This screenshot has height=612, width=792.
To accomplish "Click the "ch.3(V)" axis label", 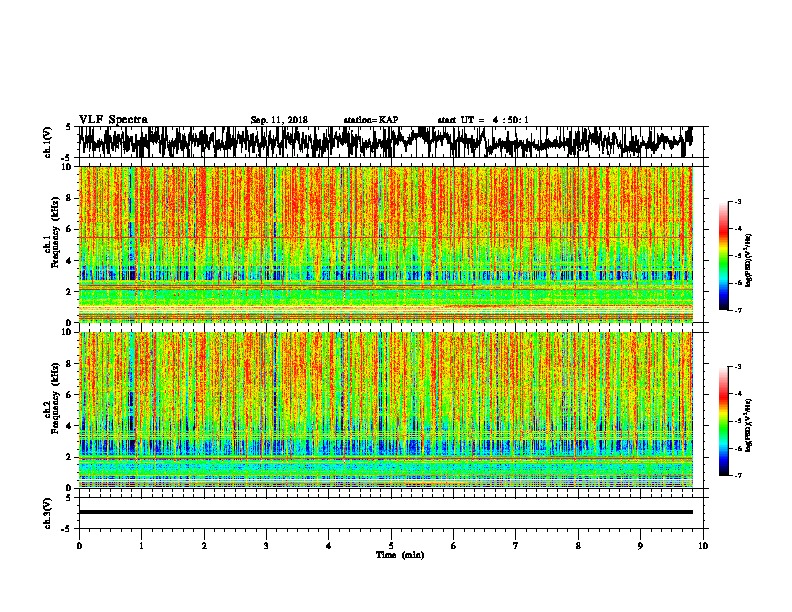I will 48,513.
